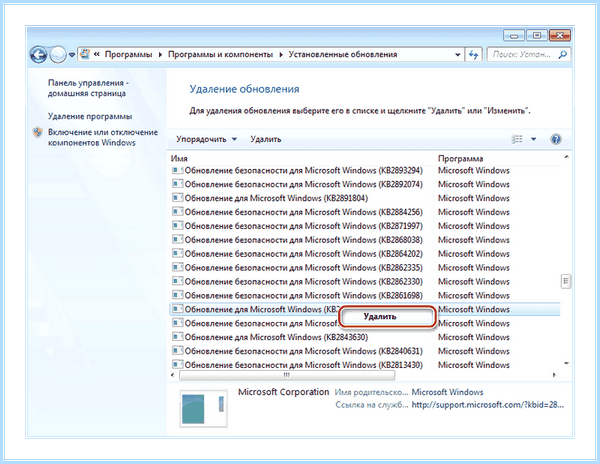Click the icon of update KB2864202
This screenshot has height=464, width=600.
[177, 253]
